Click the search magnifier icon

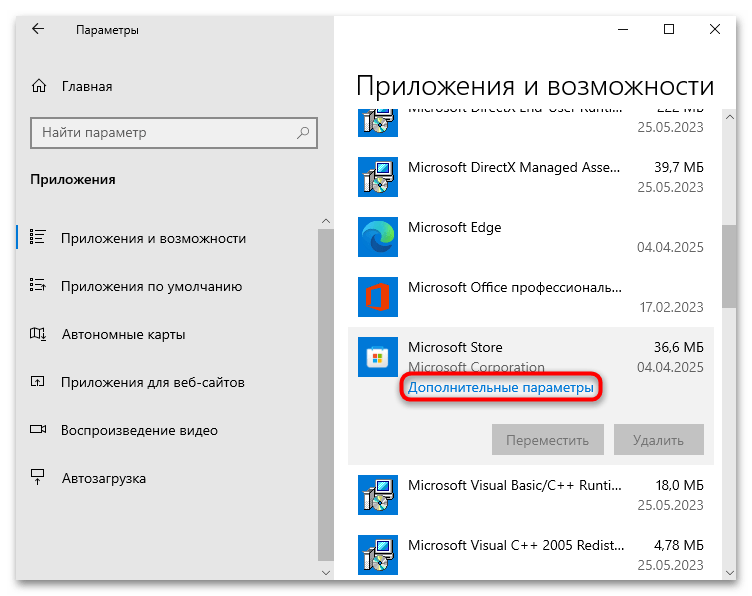tap(303, 132)
